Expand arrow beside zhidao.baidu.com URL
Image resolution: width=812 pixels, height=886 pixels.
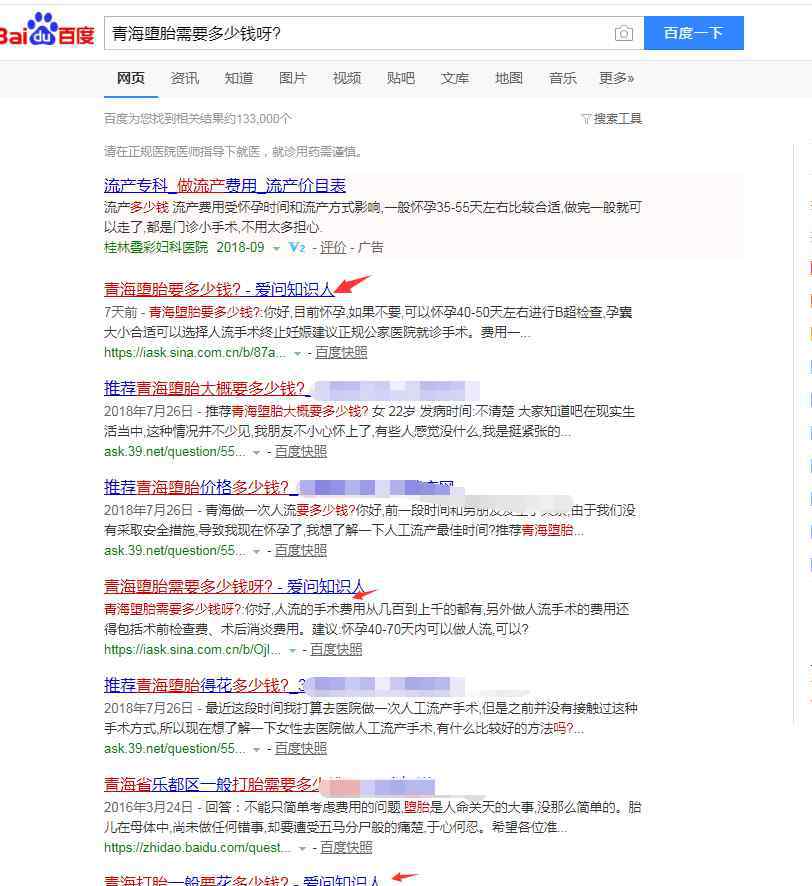(303, 848)
